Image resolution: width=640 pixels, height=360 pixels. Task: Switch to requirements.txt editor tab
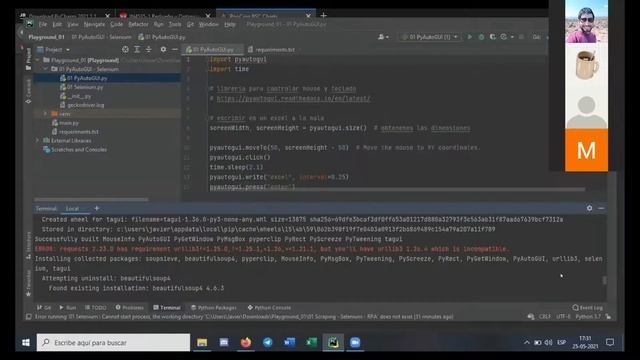click(271, 49)
